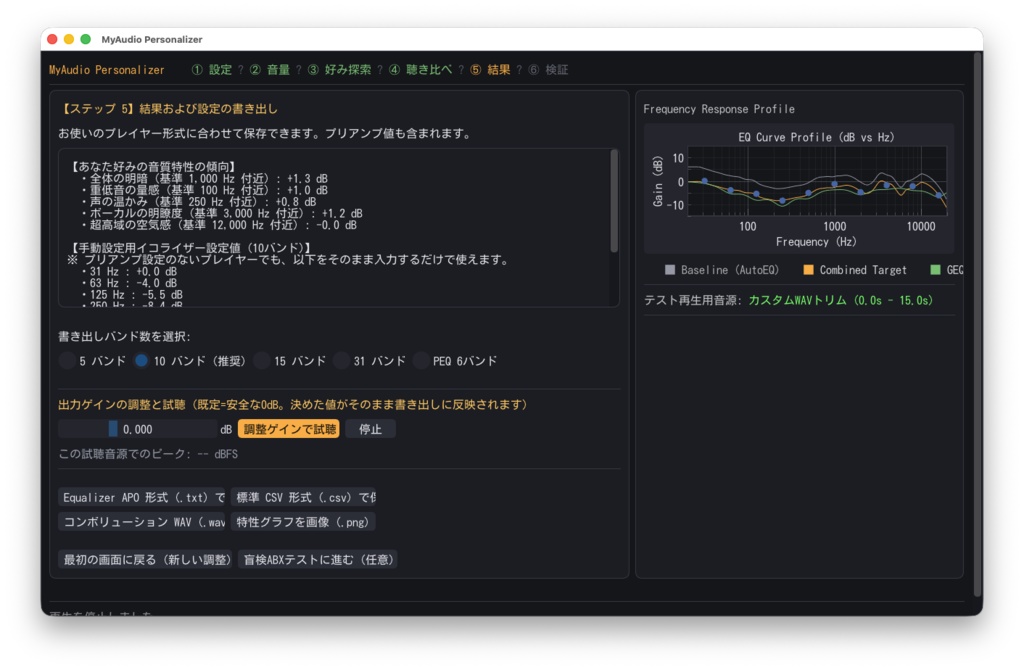Click the output gain slider handle

click(x=113, y=429)
